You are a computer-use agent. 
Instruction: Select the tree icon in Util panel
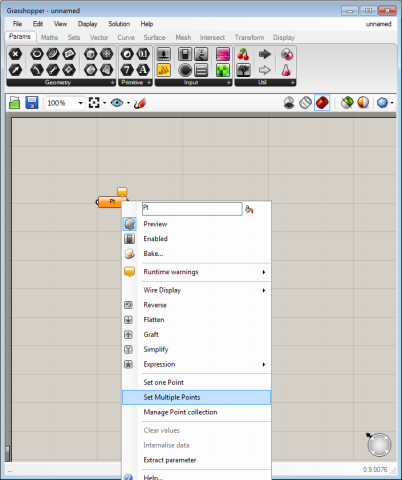[243, 70]
